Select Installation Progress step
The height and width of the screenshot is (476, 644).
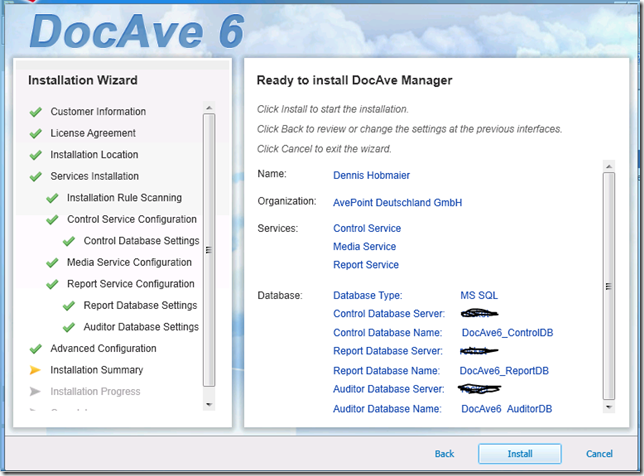tap(95, 391)
